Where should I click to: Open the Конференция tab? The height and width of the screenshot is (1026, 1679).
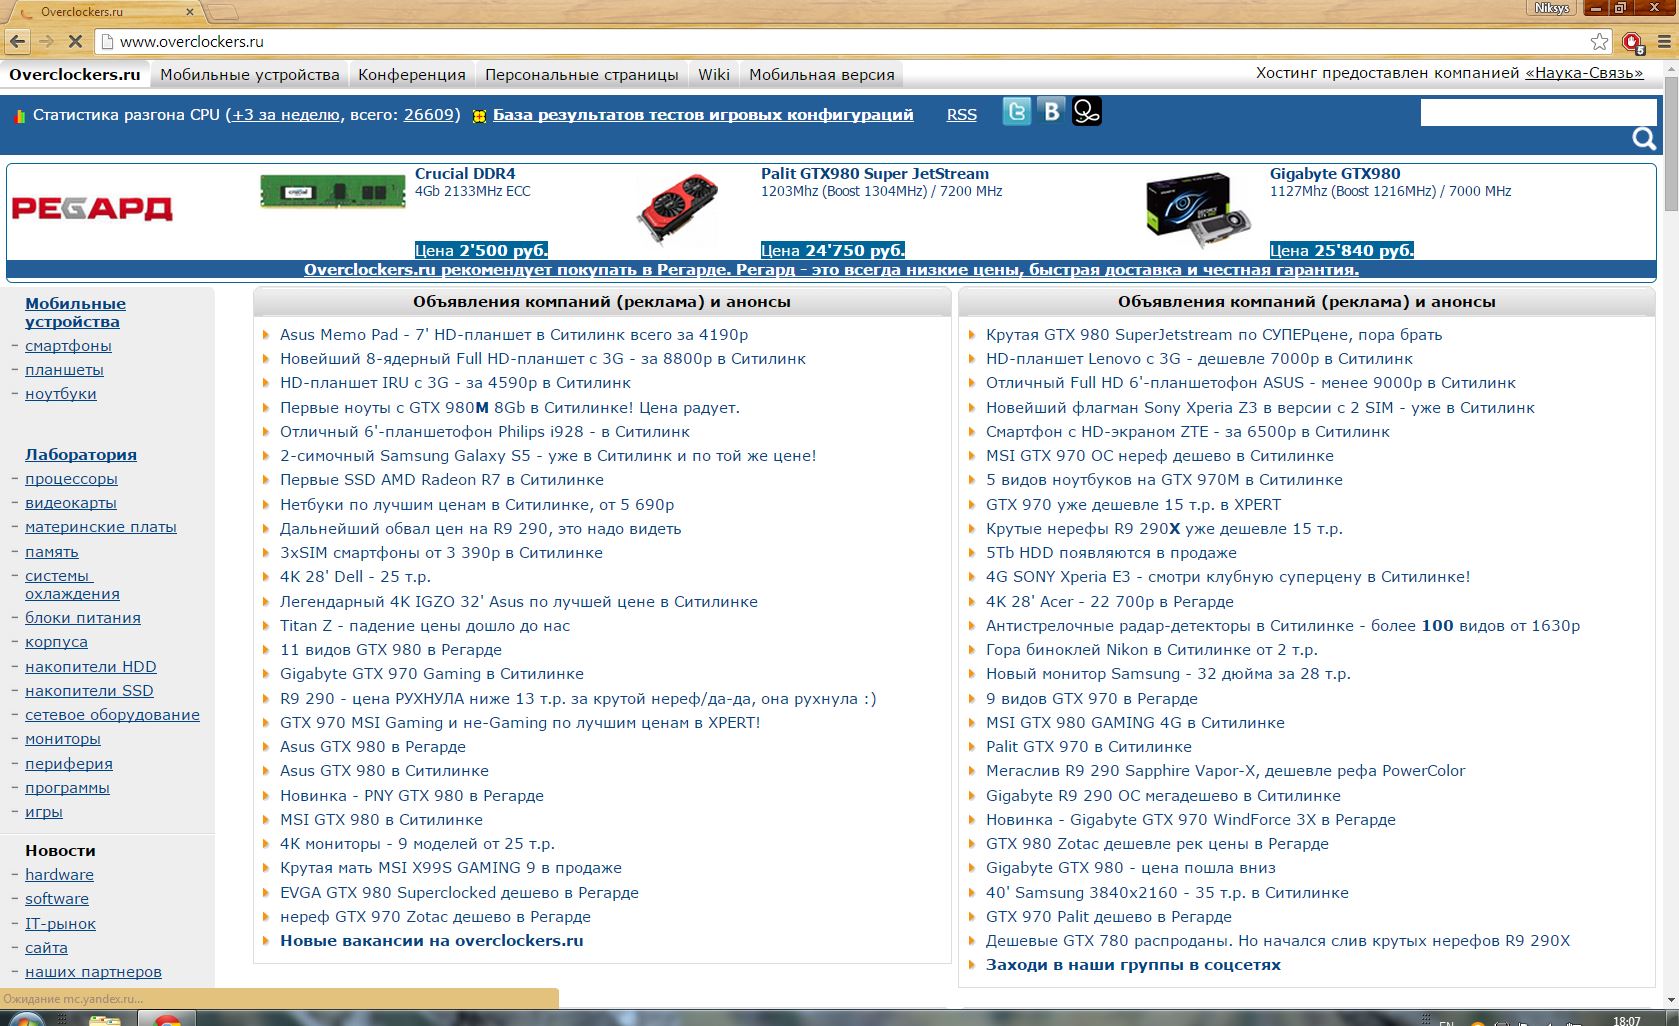tap(412, 74)
